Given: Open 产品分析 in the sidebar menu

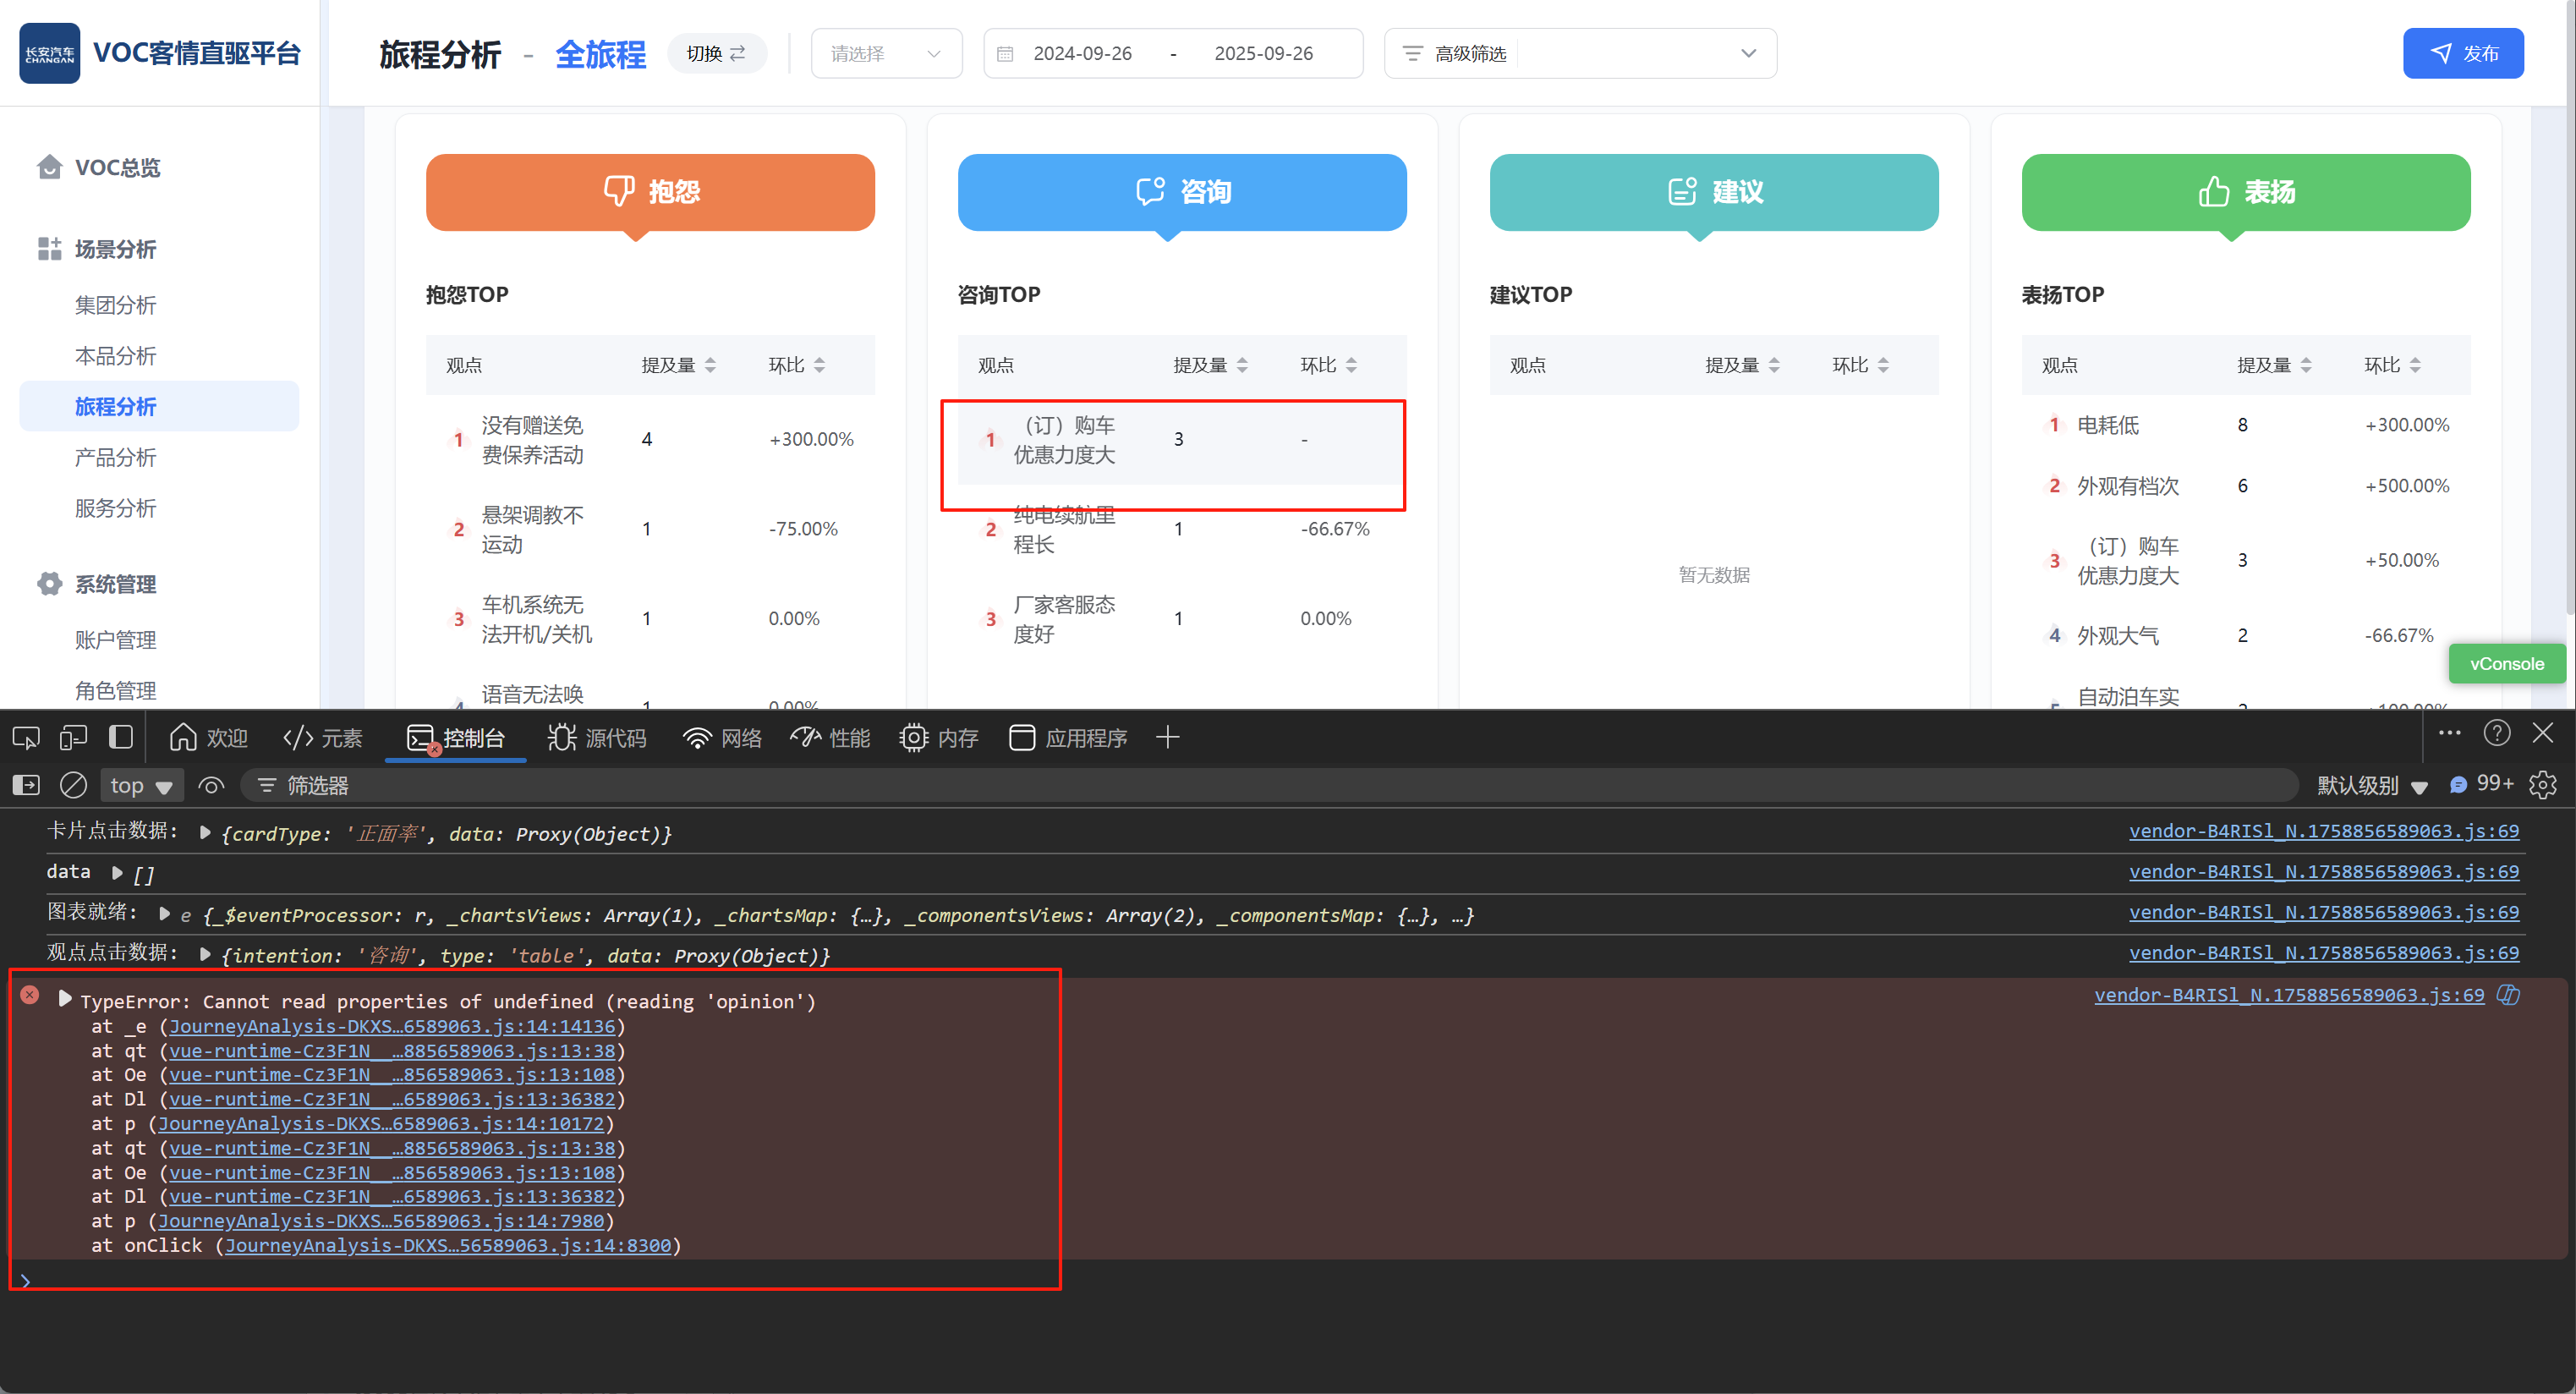Looking at the screenshot, I should (115, 457).
